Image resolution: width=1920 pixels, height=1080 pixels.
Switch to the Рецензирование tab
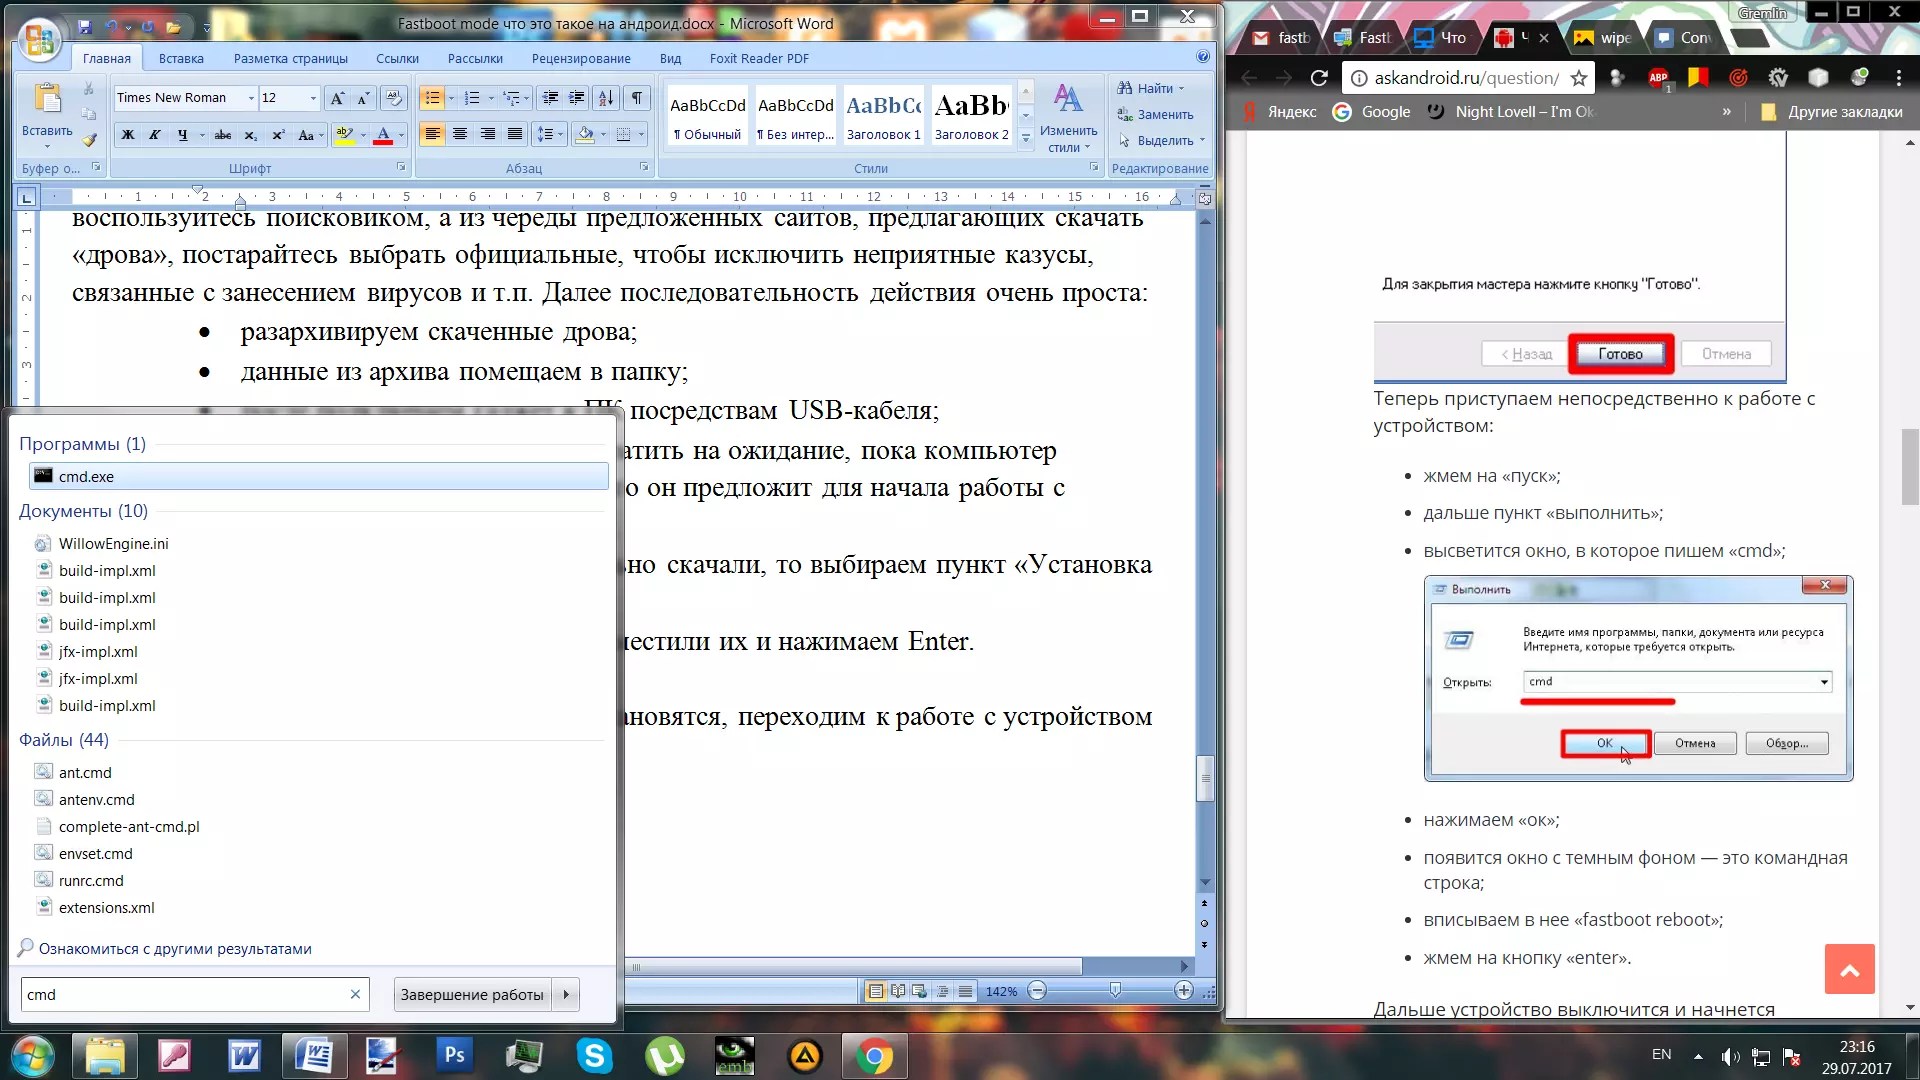(x=581, y=58)
